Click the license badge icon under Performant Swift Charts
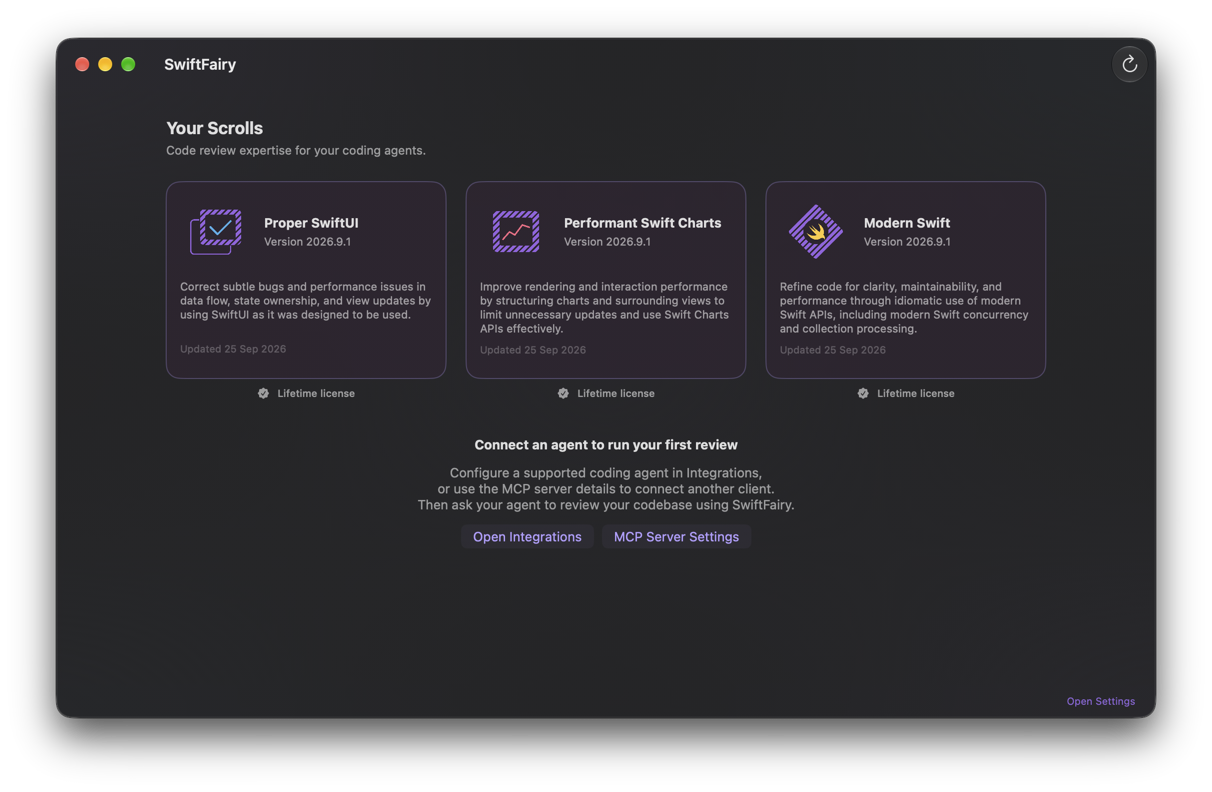The width and height of the screenshot is (1212, 792). [x=563, y=393]
